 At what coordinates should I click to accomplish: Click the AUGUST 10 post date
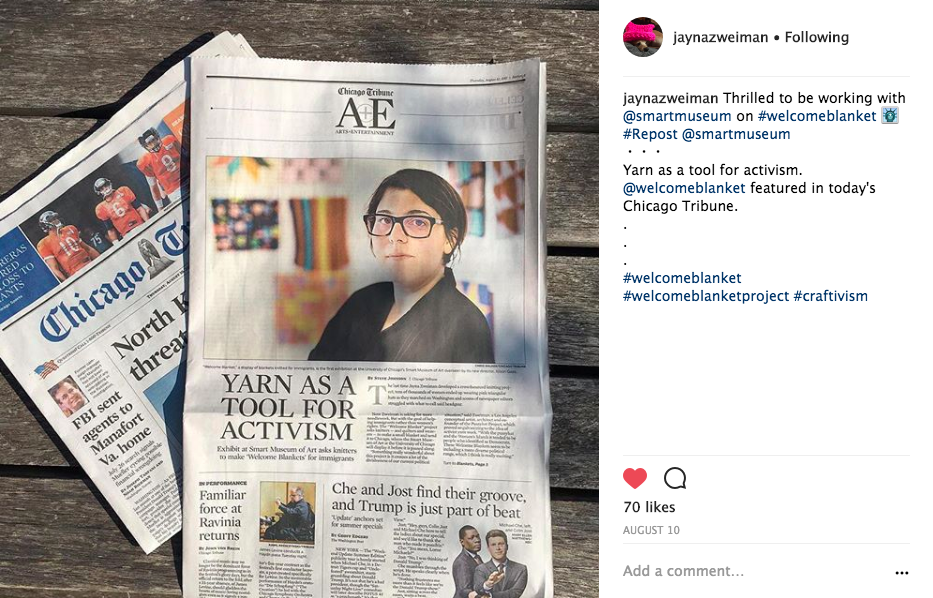(651, 530)
